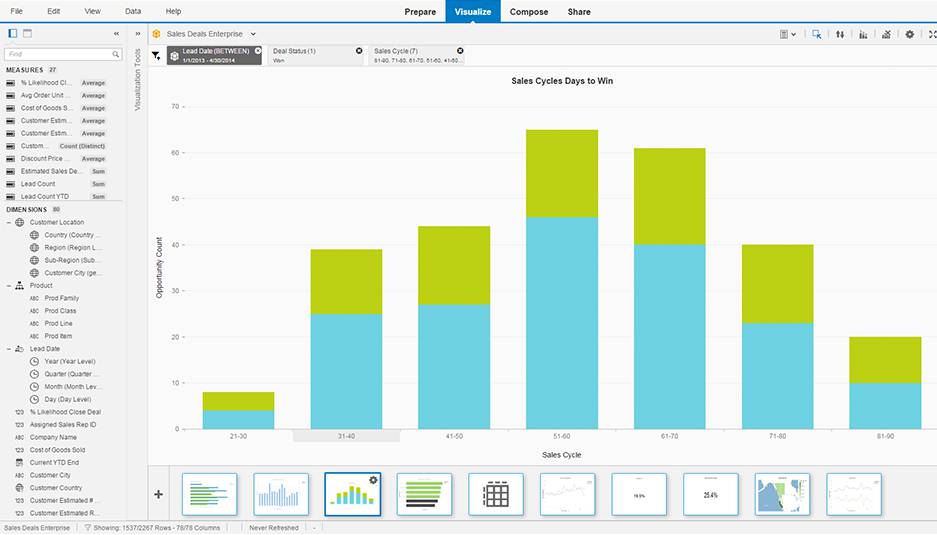
Task: Open the Sales Deals Enterprise dataset dropdown
Action: click(x=253, y=34)
